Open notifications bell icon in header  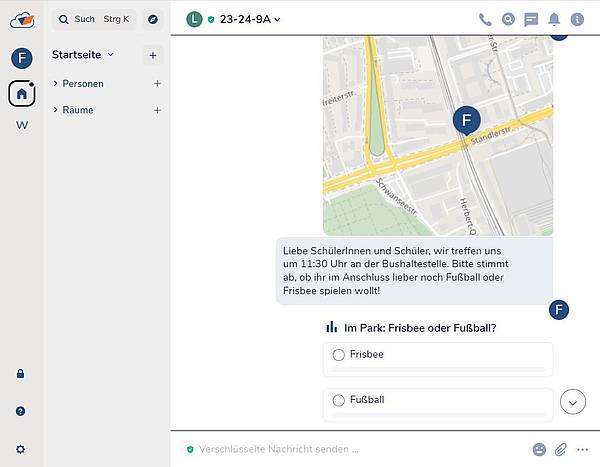point(554,19)
